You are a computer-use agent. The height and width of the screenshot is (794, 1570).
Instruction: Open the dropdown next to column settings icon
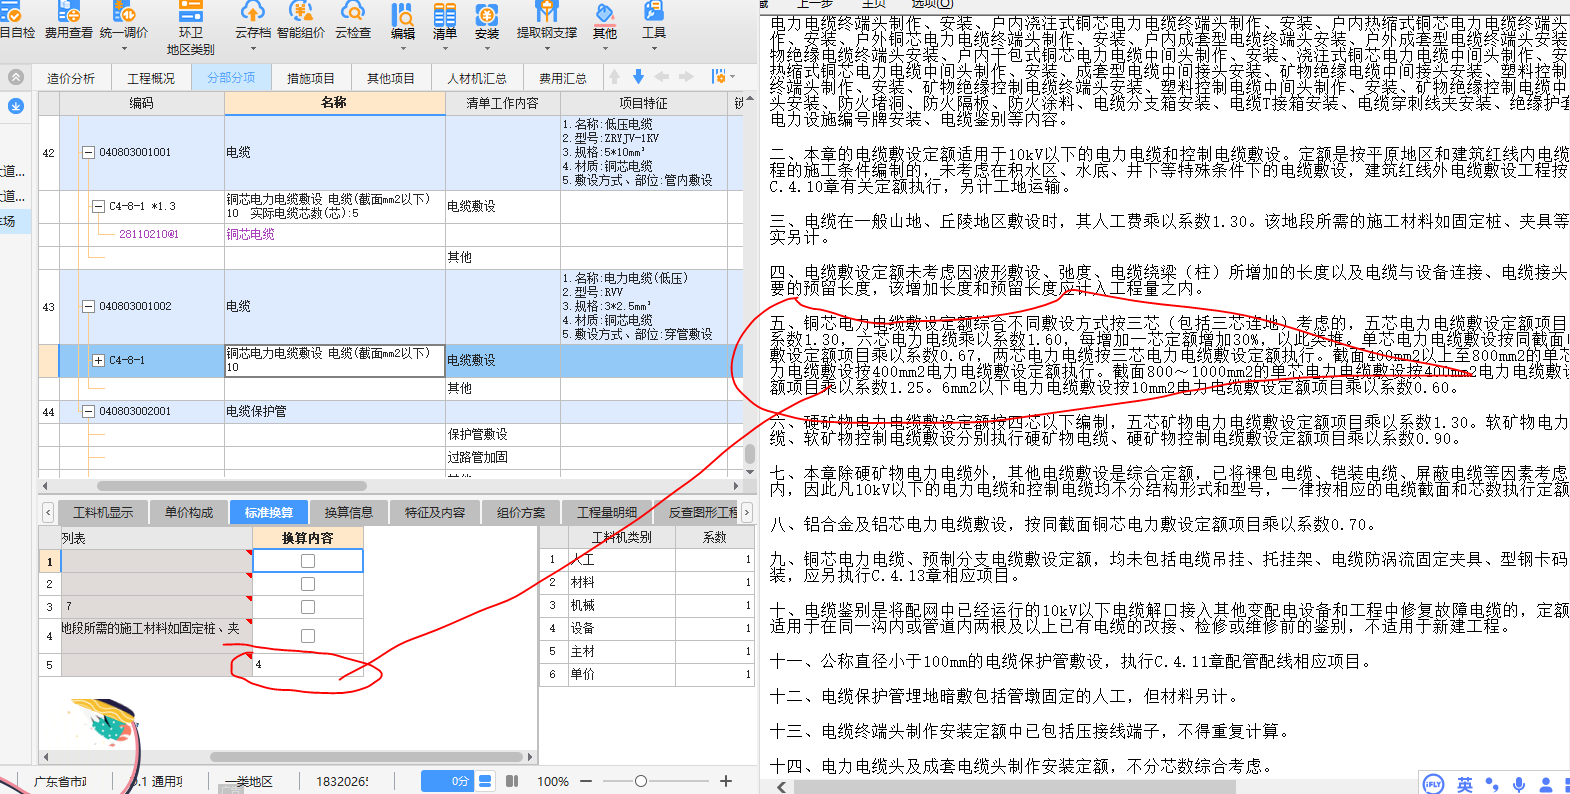(x=732, y=77)
